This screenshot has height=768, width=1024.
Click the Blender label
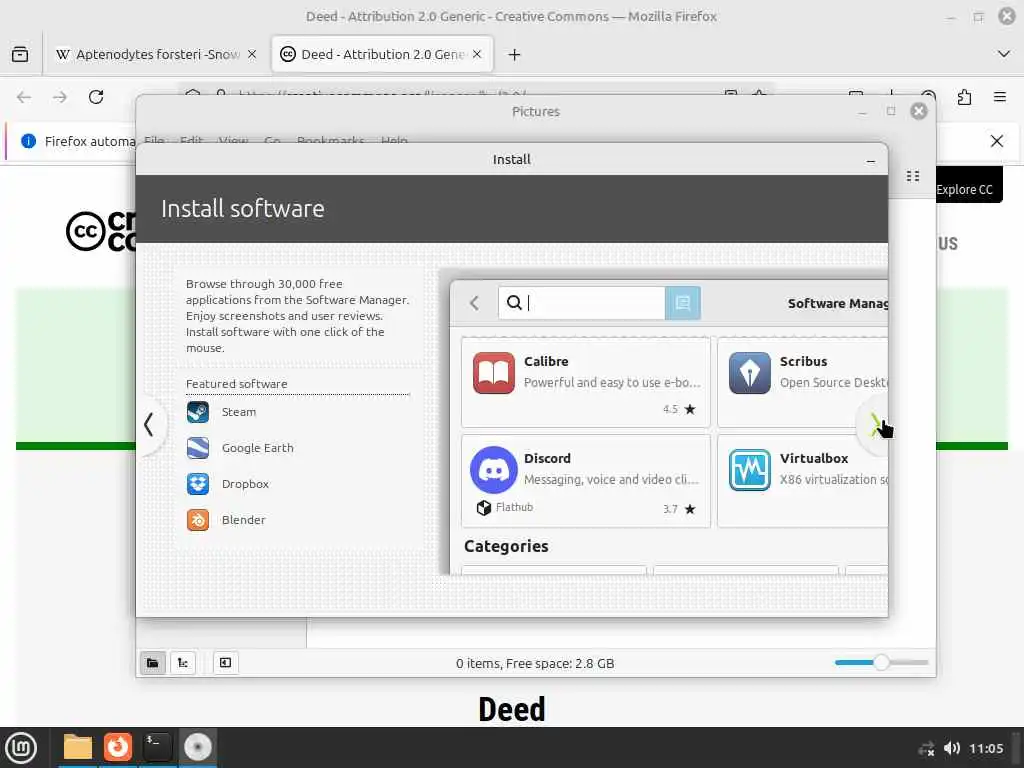click(x=244, y=520)
